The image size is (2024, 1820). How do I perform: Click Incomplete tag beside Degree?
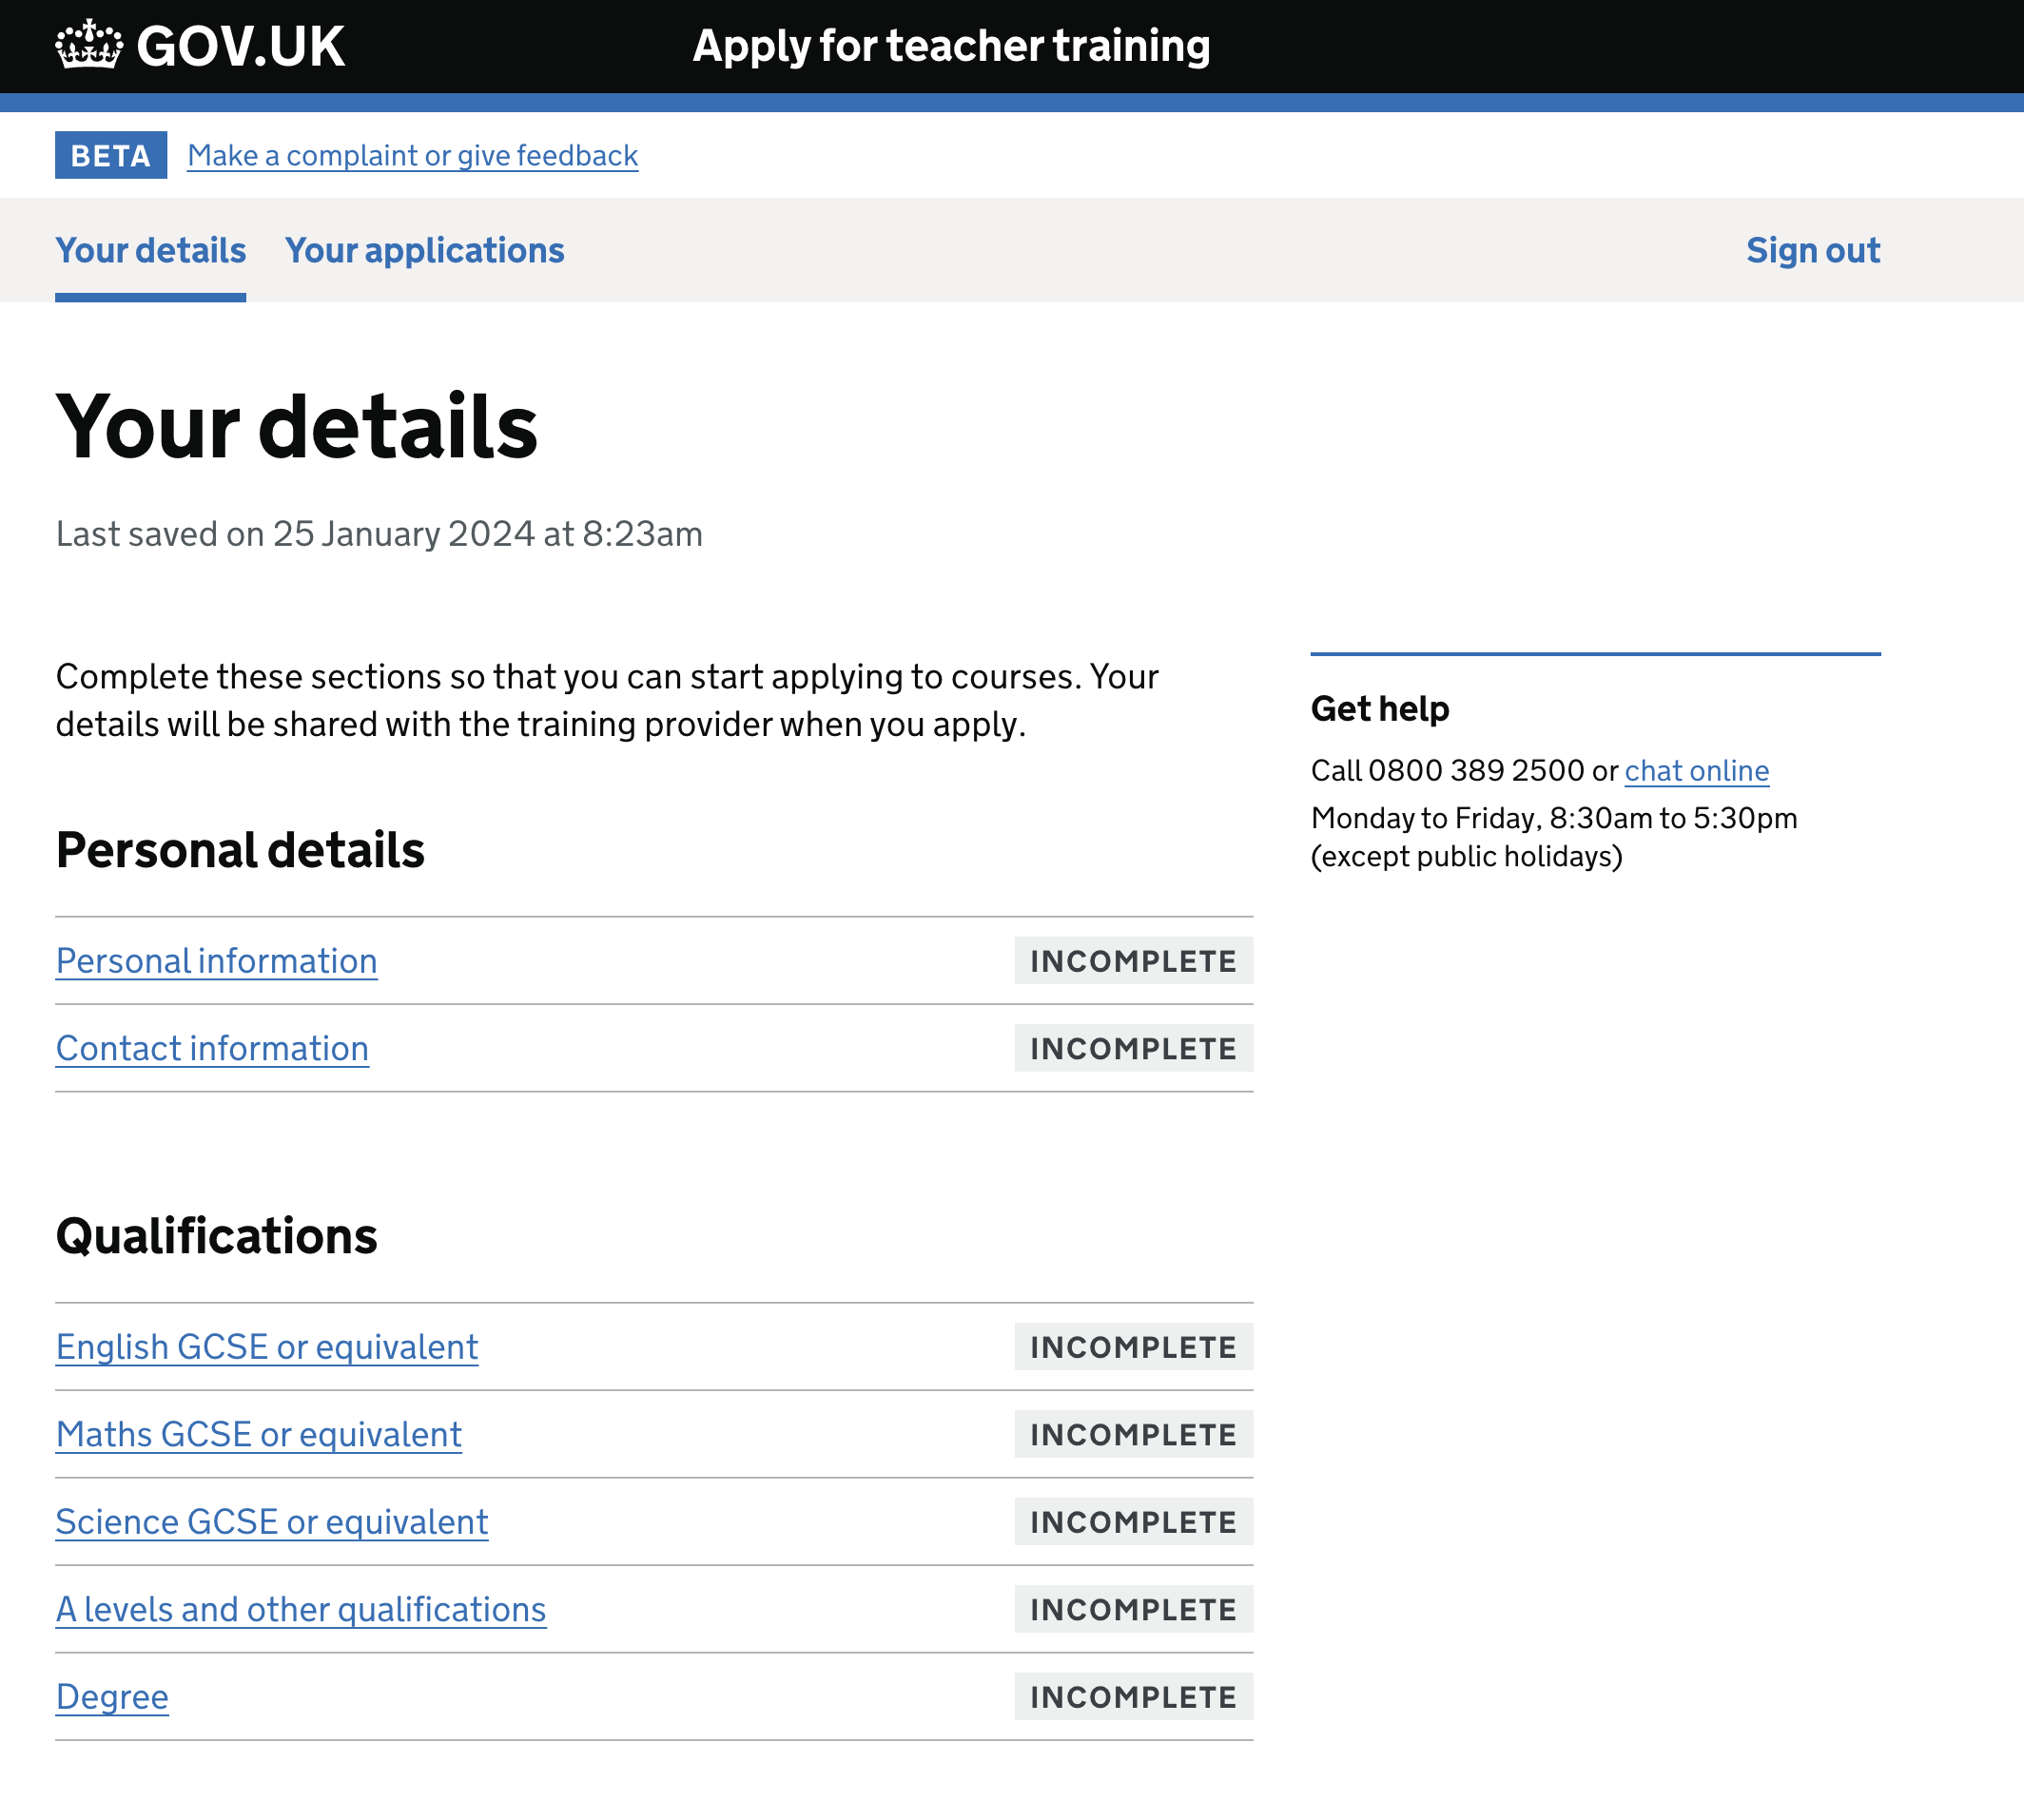(1133, 1697)
